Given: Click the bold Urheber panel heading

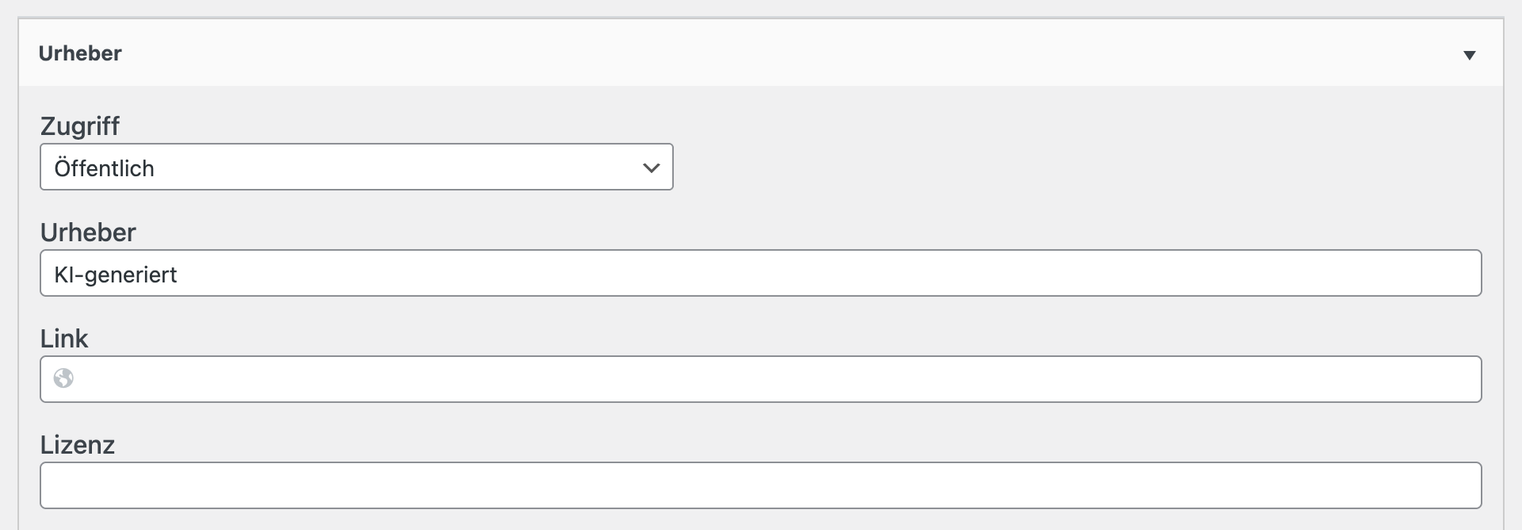Looking at the screenshot, I should point(80,54).
